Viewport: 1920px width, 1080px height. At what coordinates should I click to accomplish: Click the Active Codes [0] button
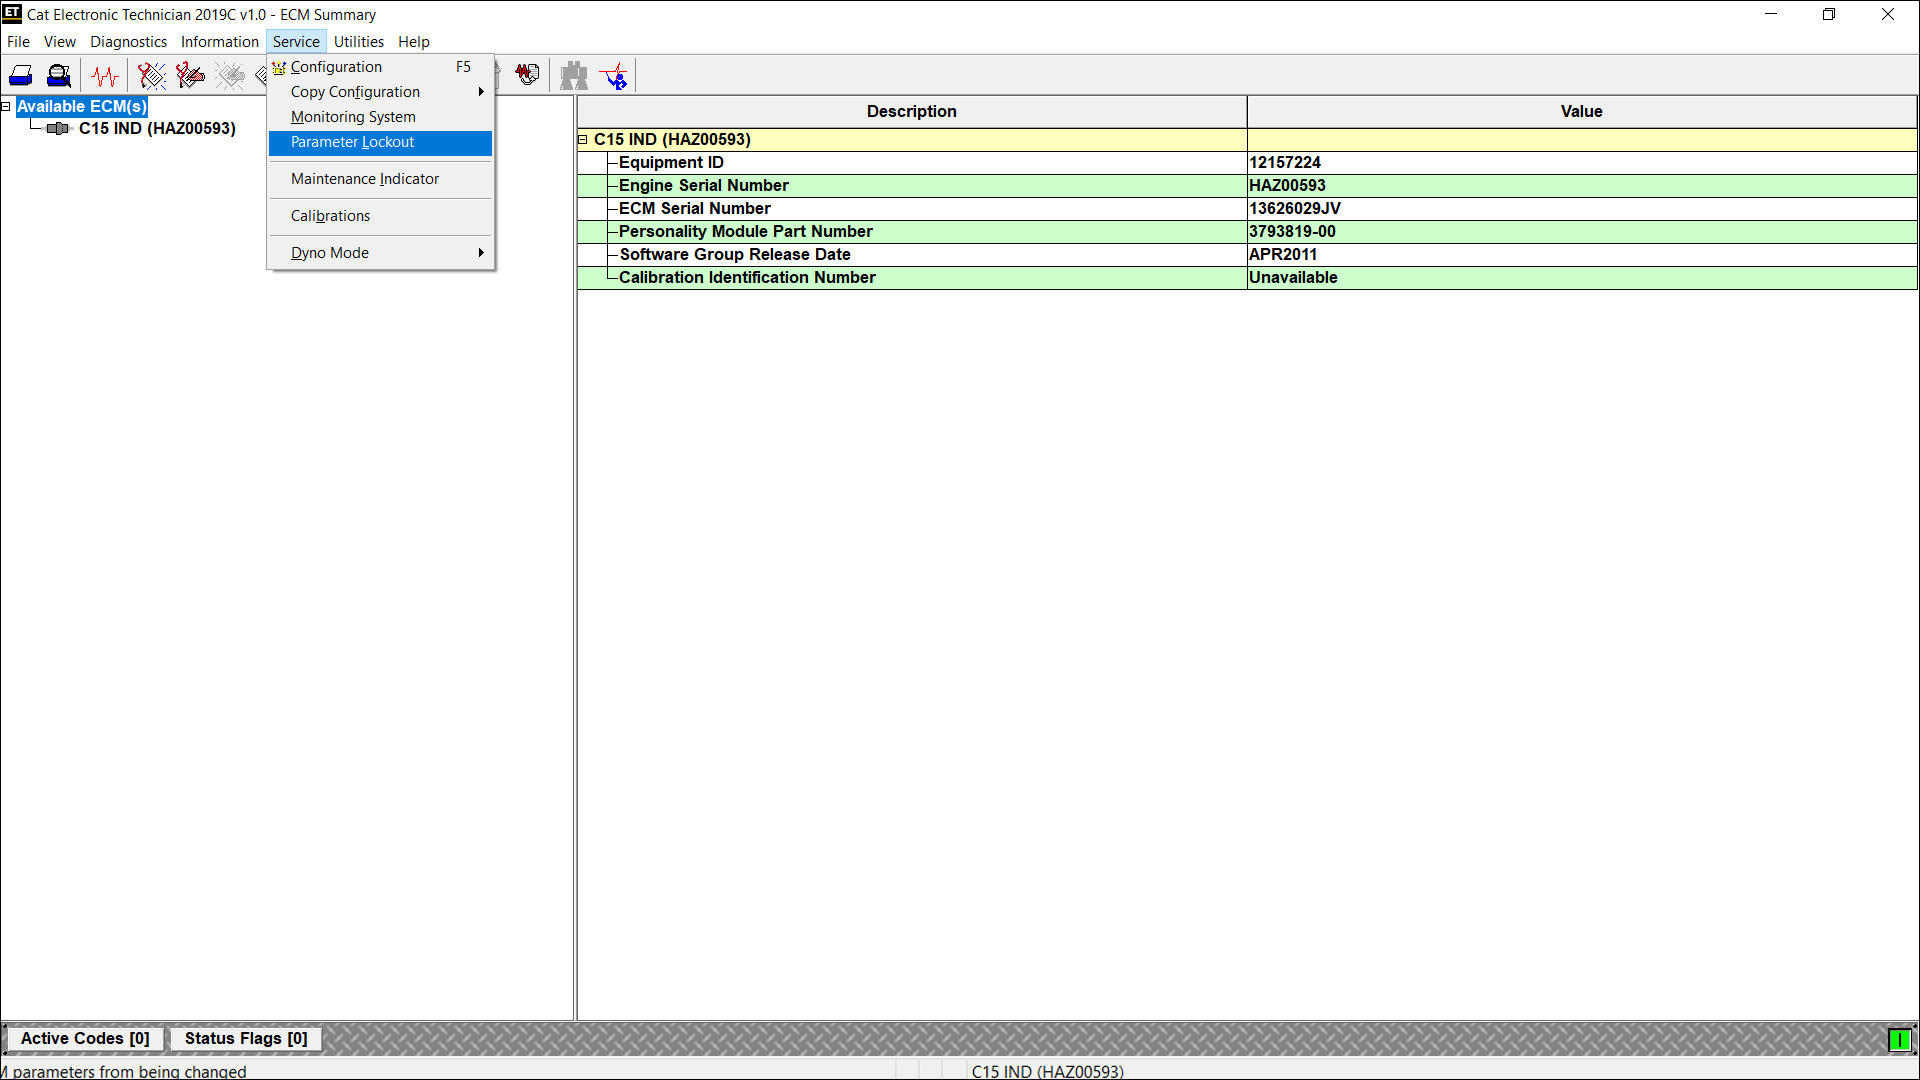(85, 1039)
